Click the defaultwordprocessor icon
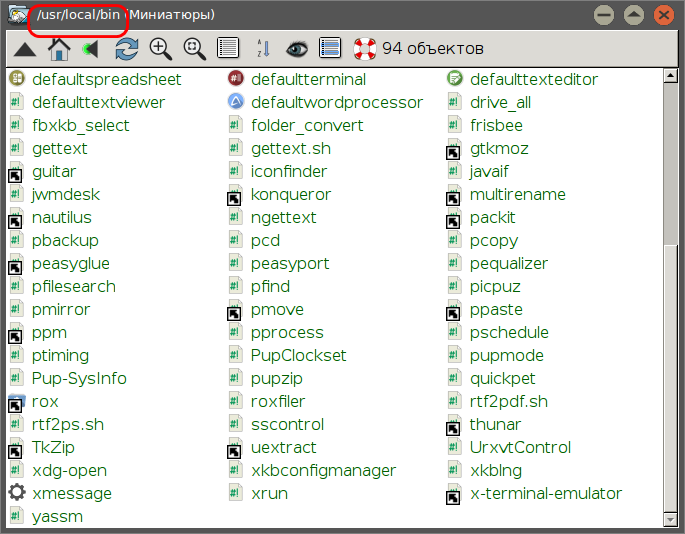The image size is (685, 534). [236, 102]
